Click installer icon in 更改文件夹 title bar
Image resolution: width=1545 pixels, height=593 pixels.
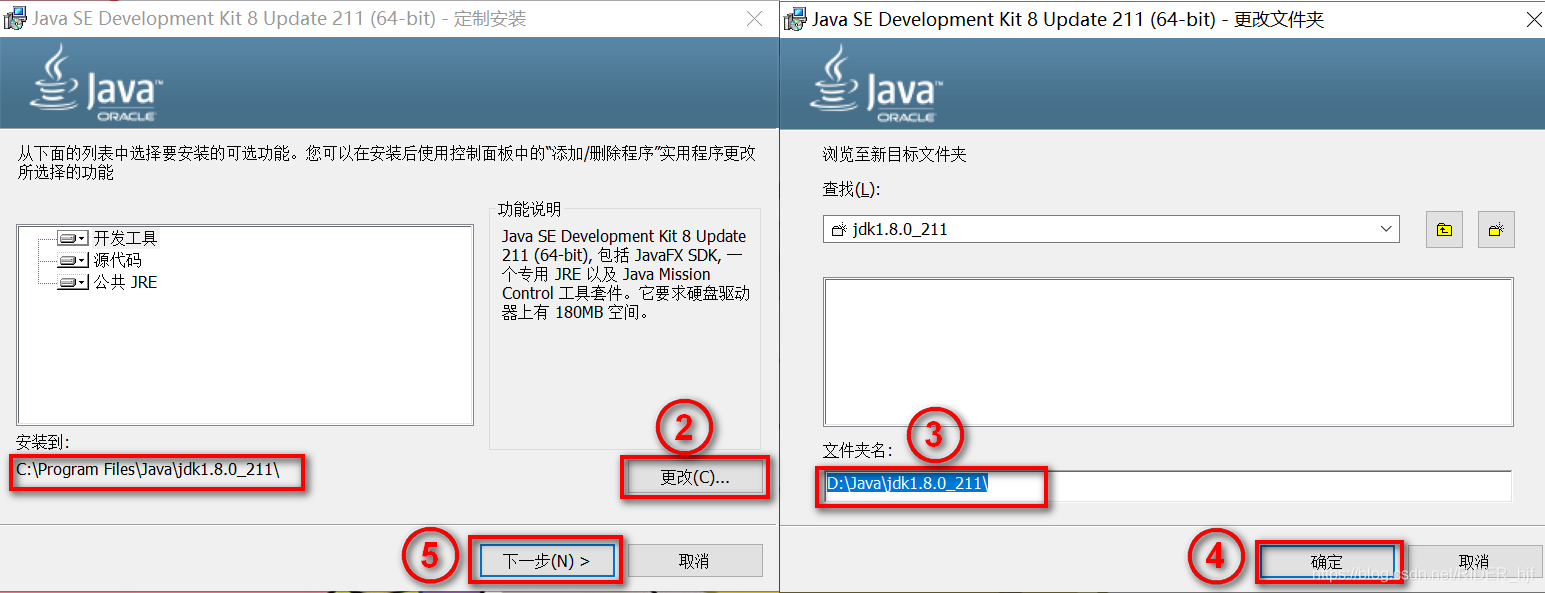[796, 18]
